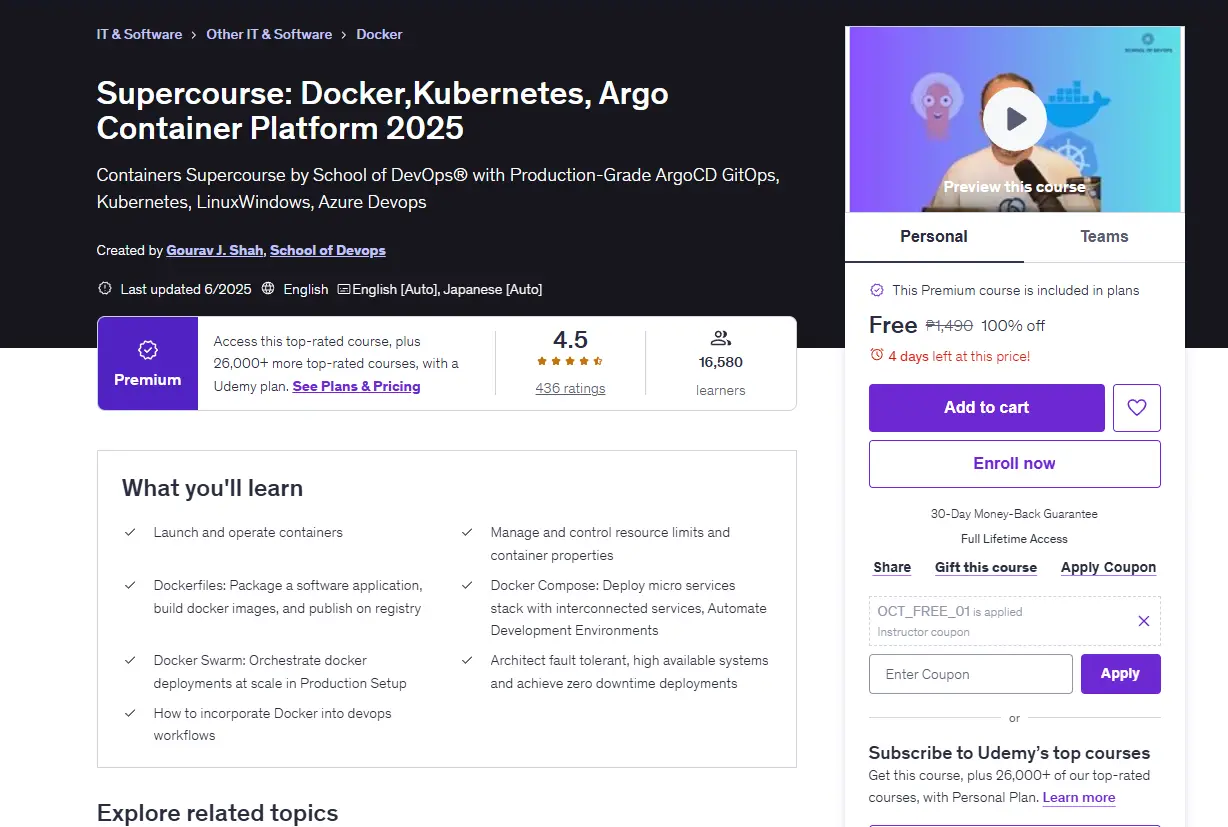This screenshot has width=1228, height=827.
Task: Click Explore related topics heading
Action: pyautogui.click(x=217, y=813)
